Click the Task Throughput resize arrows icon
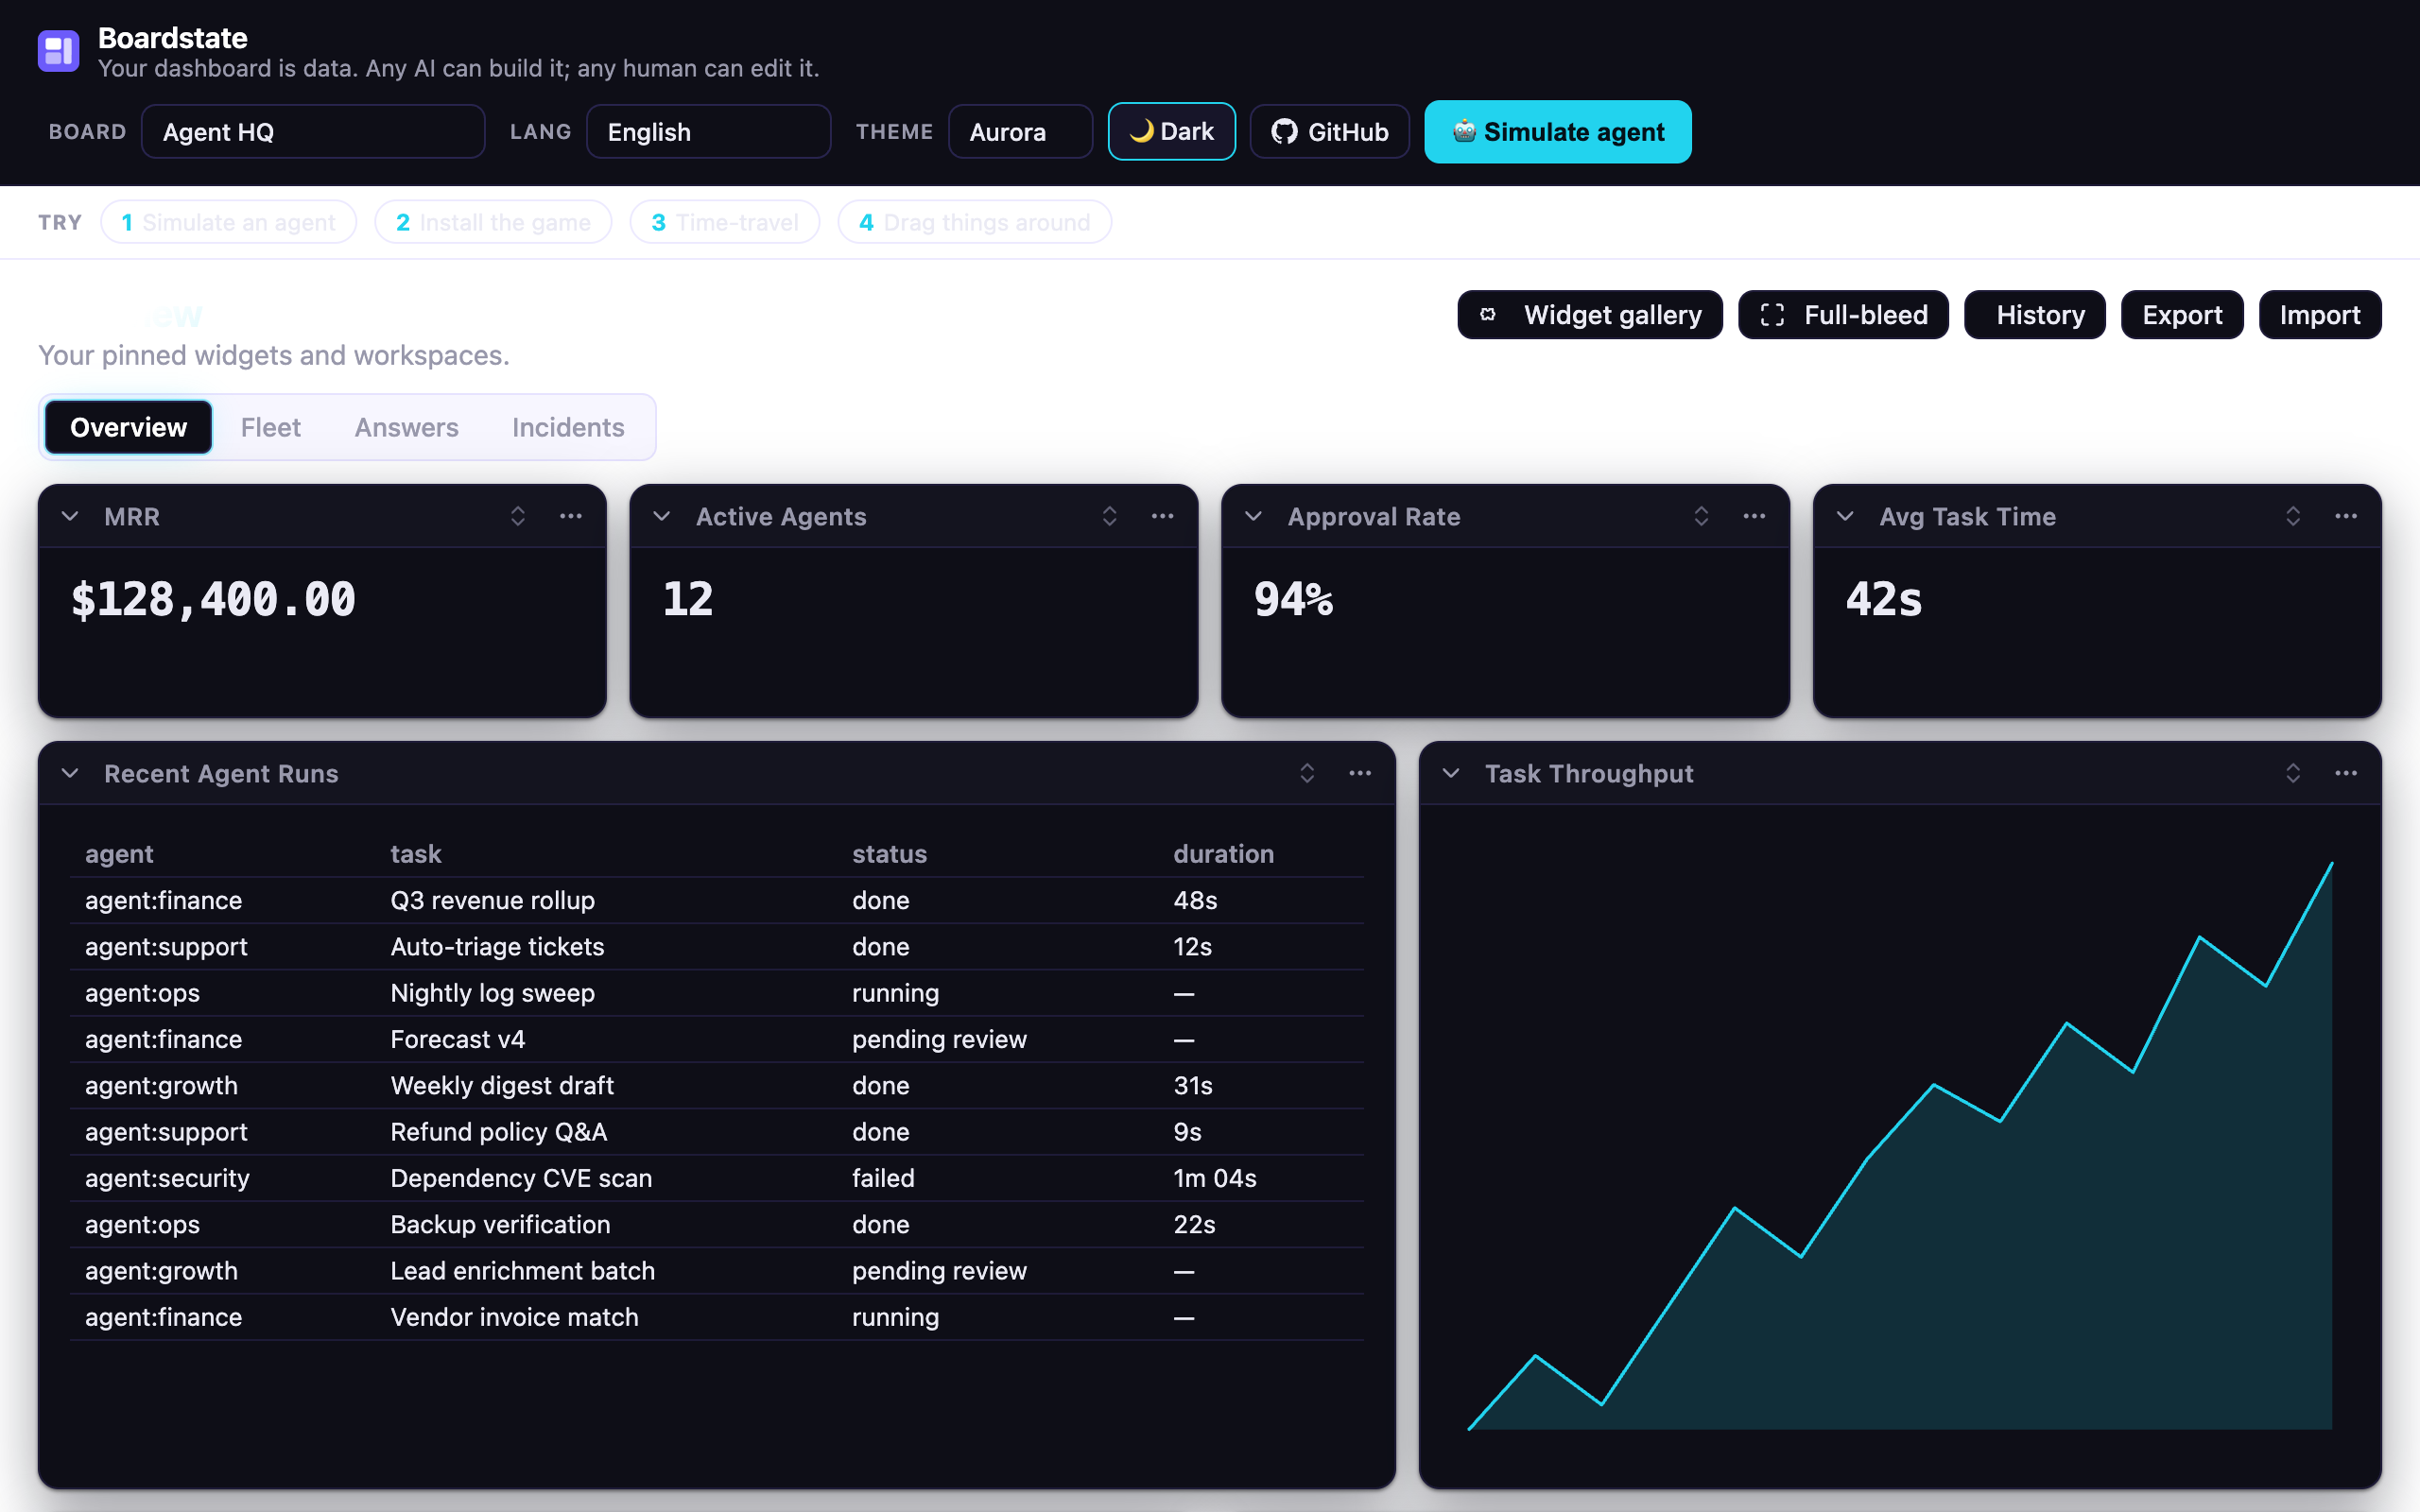The width and height of the screenshot is (2420, 1512). [x=2293, y=773]
